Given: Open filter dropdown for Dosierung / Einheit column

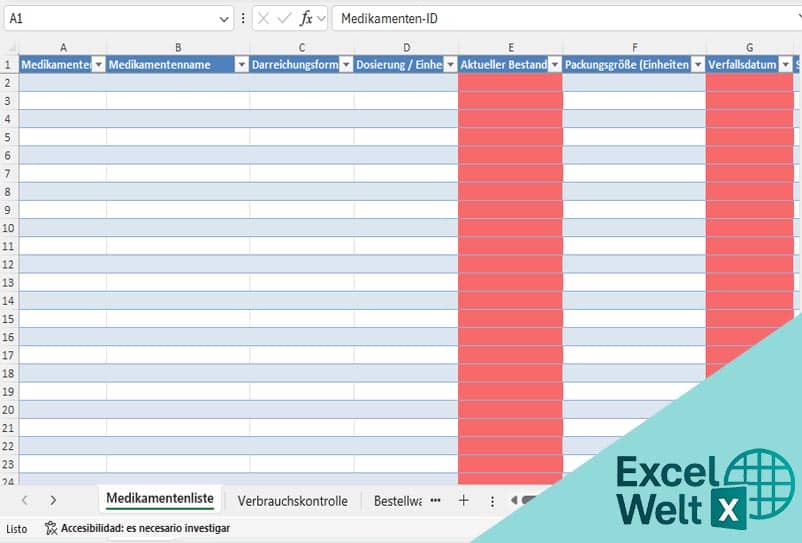Looking at the screenshot, I should click(x=451, y=64).
